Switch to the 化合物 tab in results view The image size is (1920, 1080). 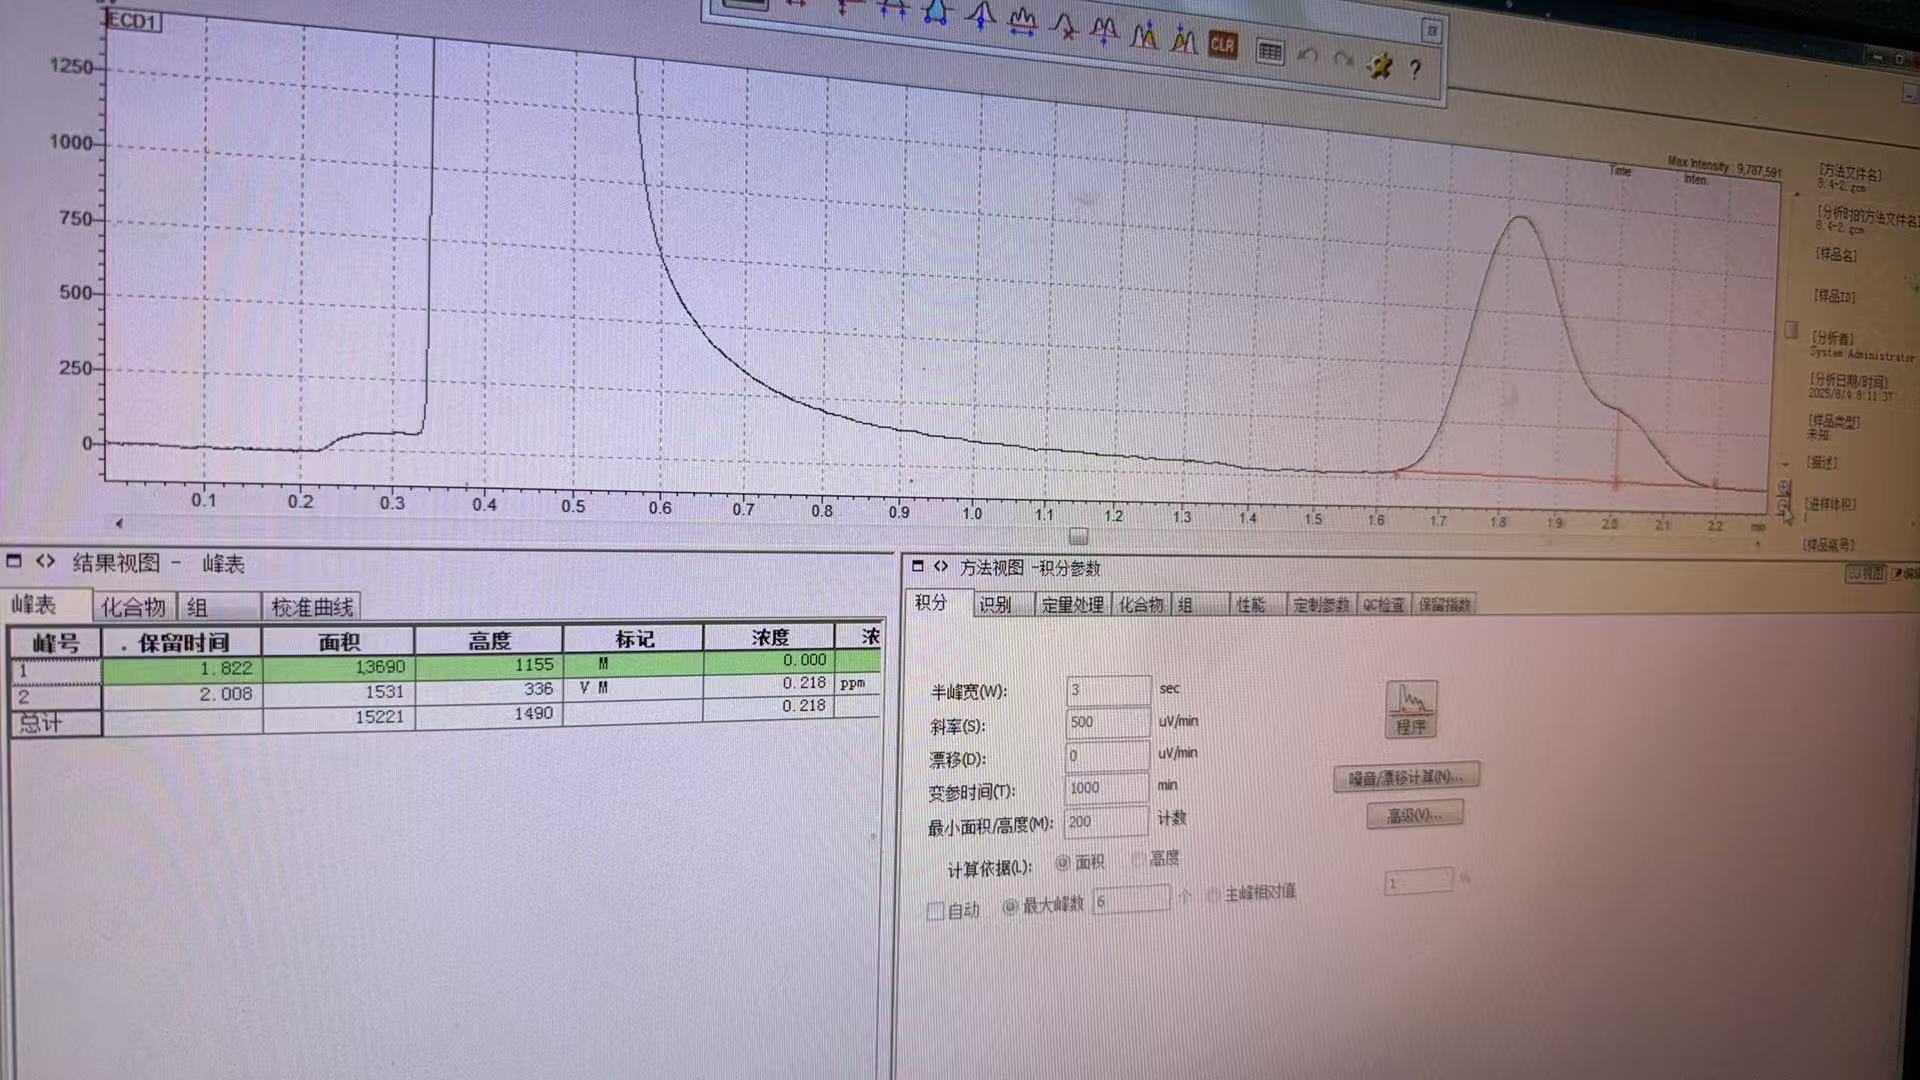[133, 607]
